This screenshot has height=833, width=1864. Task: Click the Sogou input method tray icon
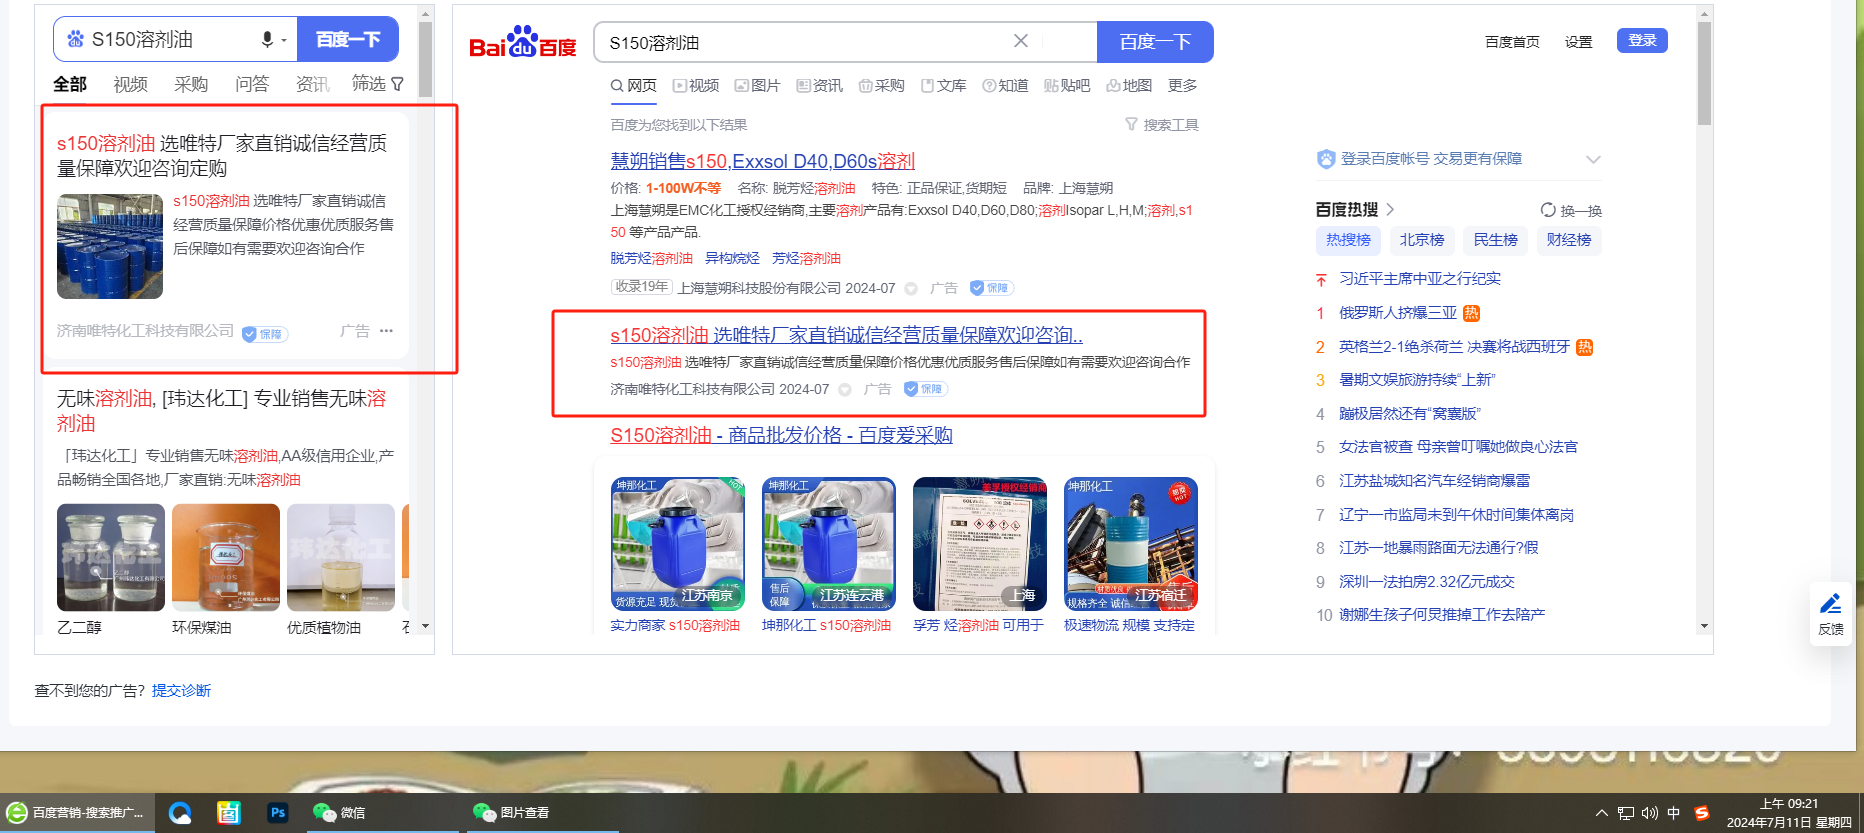point(1701,813)
